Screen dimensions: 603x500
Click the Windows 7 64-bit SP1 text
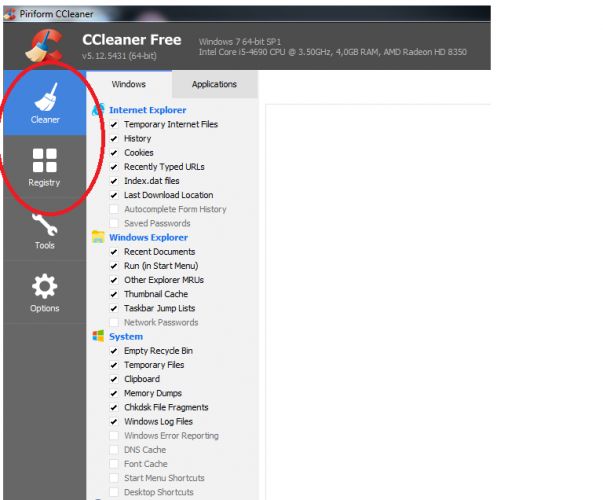pyautogui.click(x=240, y=42)
